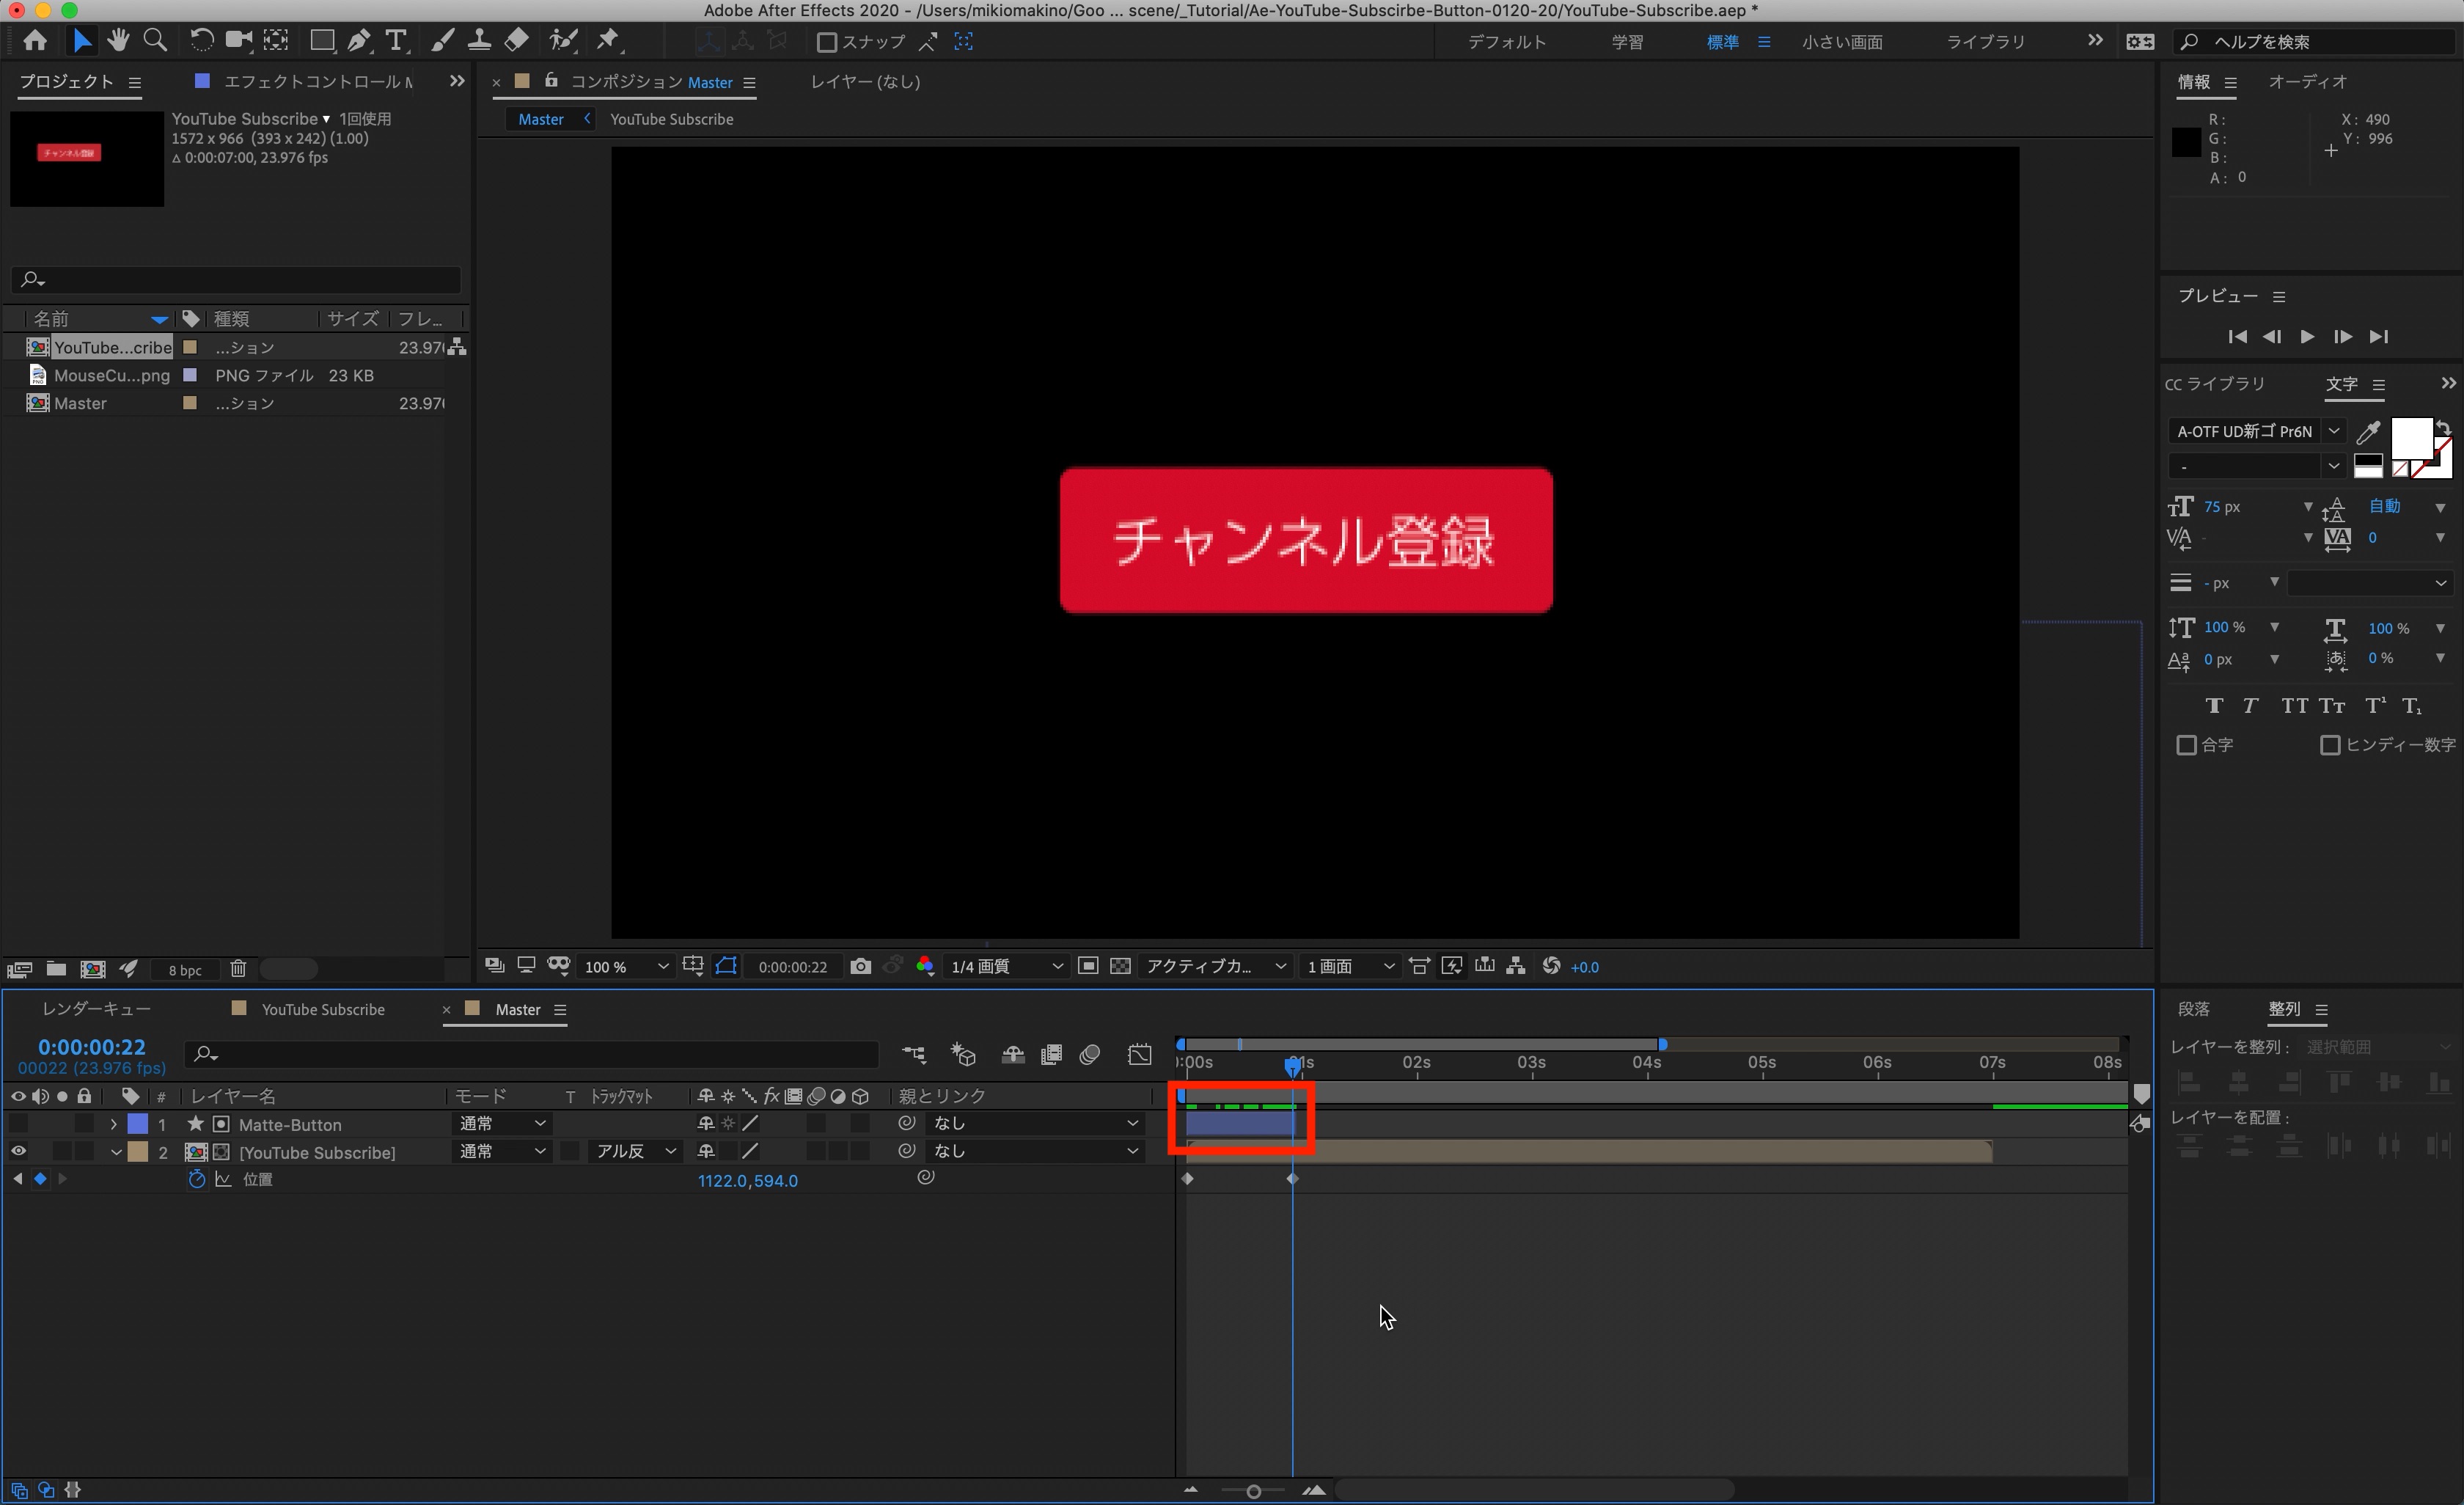Select the Pen tool in toolbar

coord(358,41)
